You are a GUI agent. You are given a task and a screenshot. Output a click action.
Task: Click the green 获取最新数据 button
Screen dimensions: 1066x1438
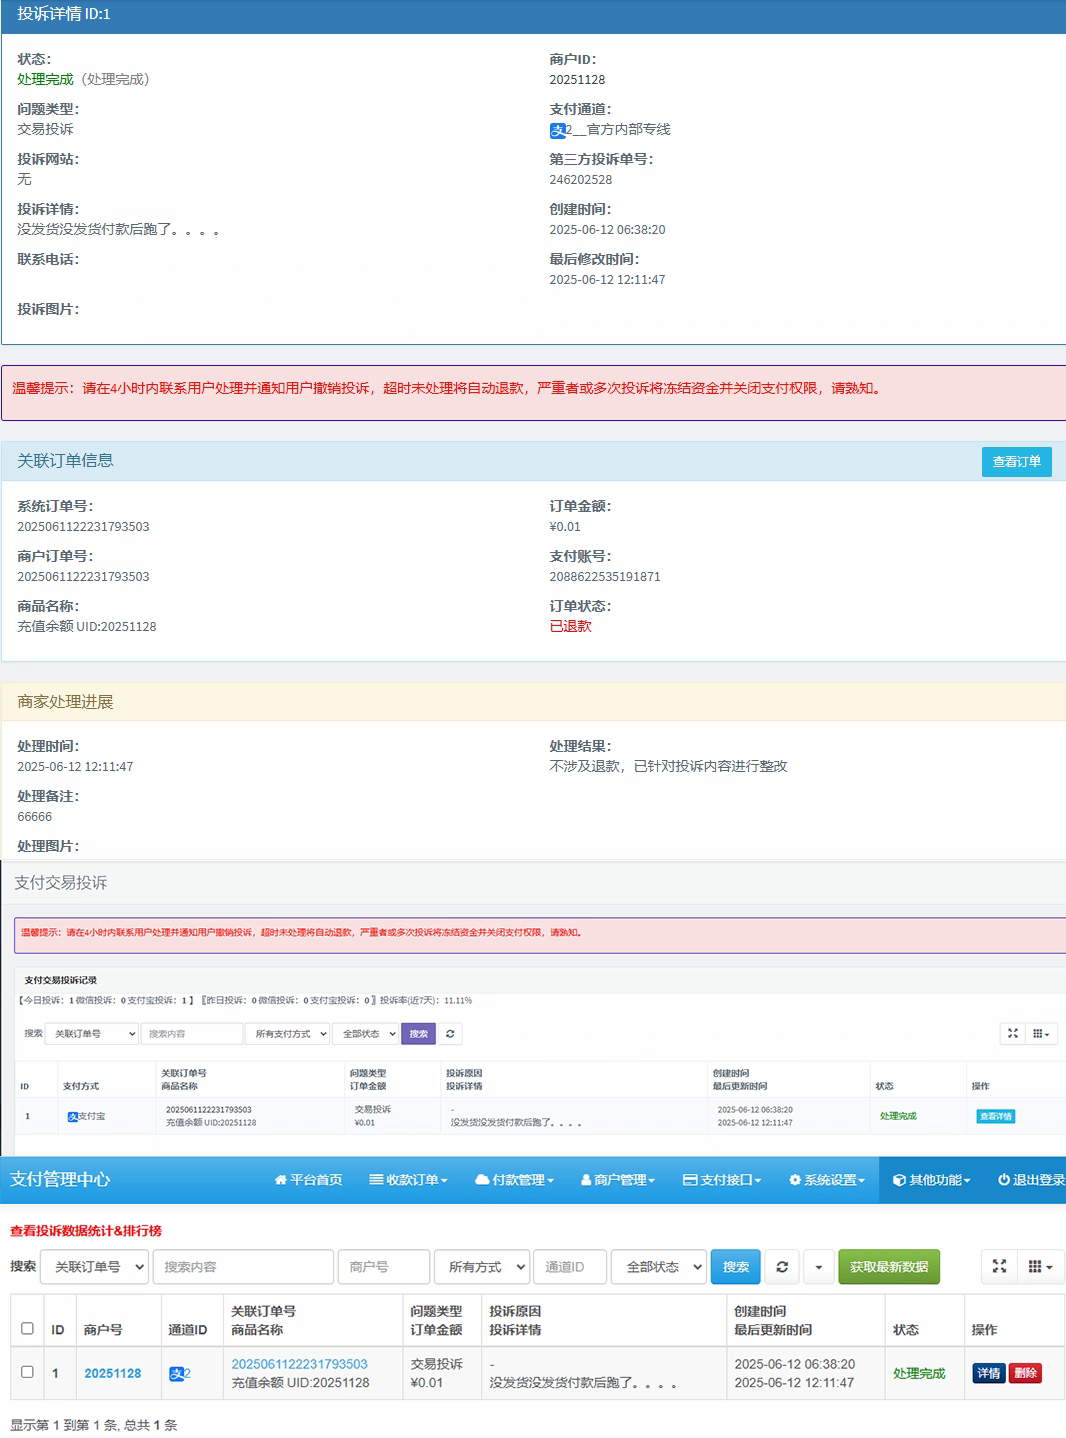click(x=888, y=1266)
